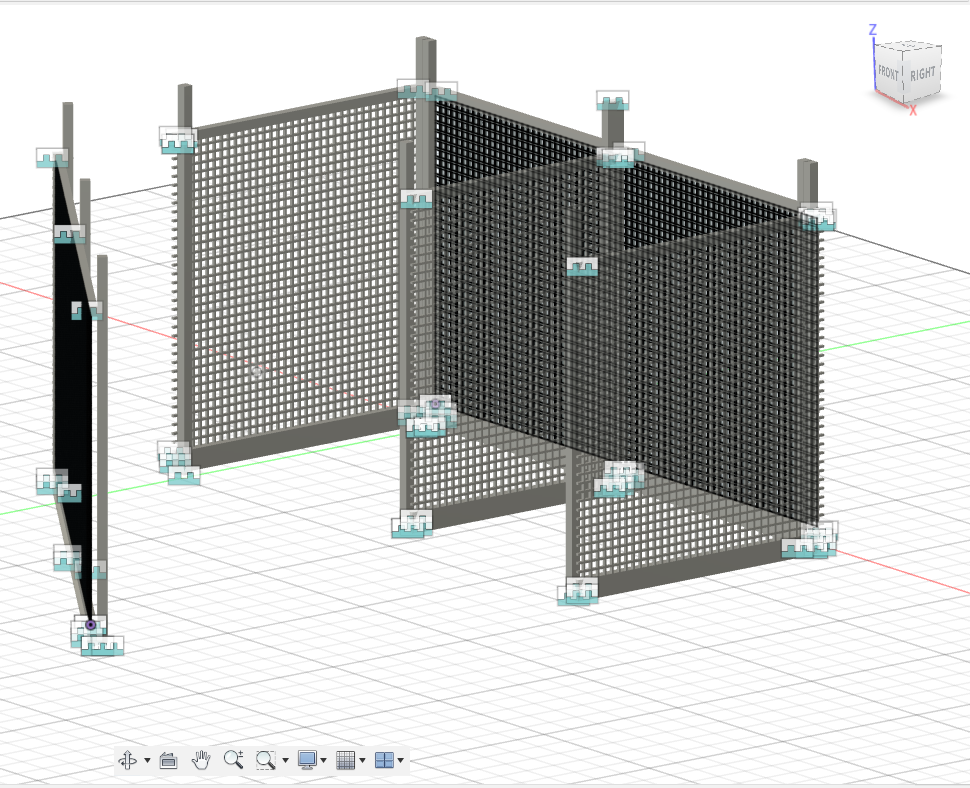Select the Pan hand tool
The height and width of the screenshot is (788, 970).
[x=201, y=760]
